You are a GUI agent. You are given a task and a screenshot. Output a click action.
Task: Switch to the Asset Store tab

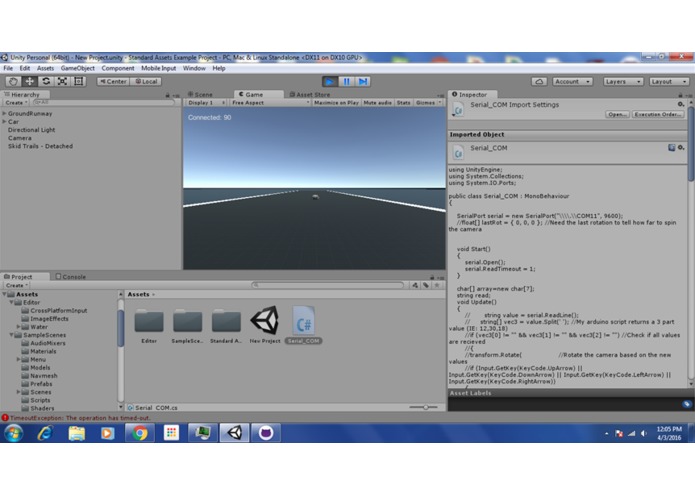(309, 94)
